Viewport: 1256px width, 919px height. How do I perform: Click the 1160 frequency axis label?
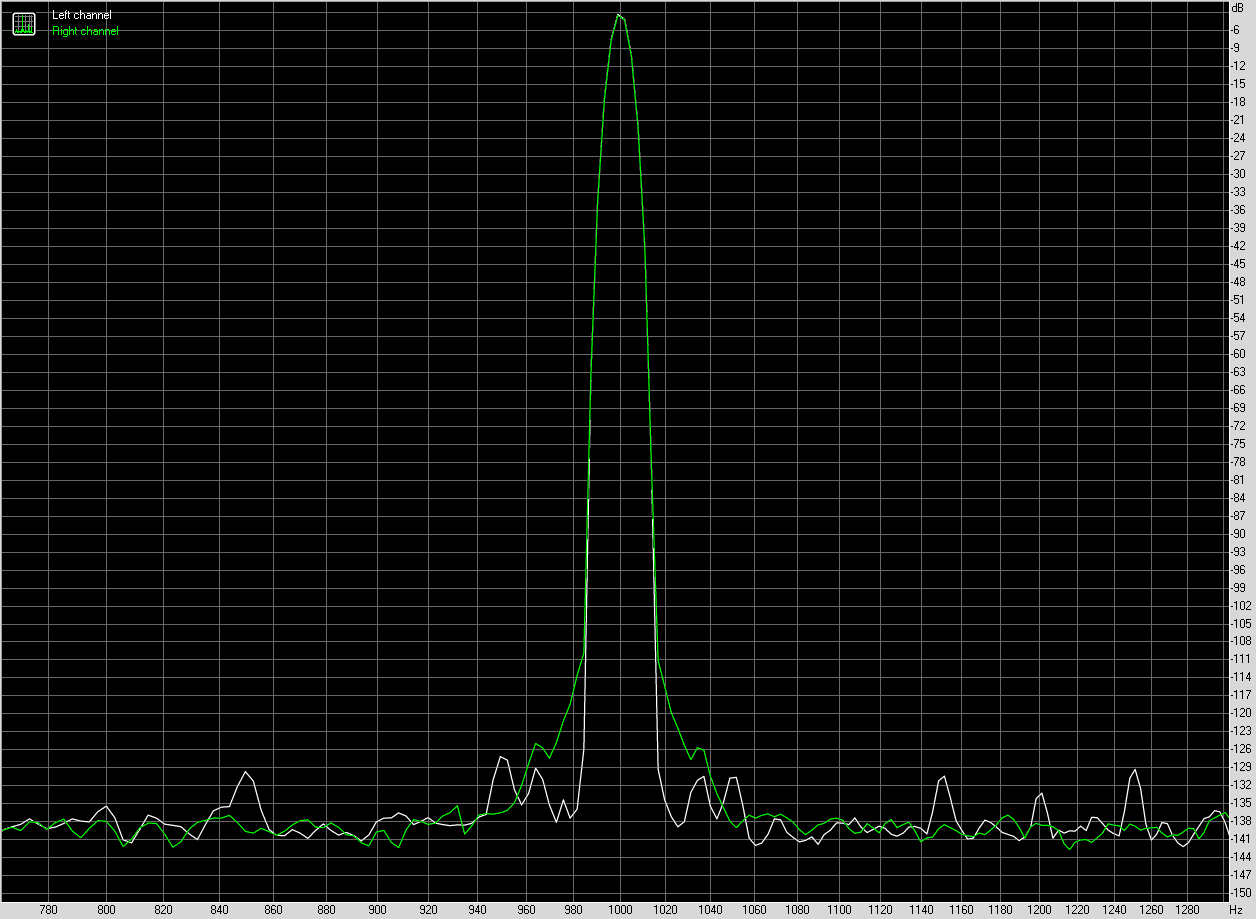pos(961,910)
